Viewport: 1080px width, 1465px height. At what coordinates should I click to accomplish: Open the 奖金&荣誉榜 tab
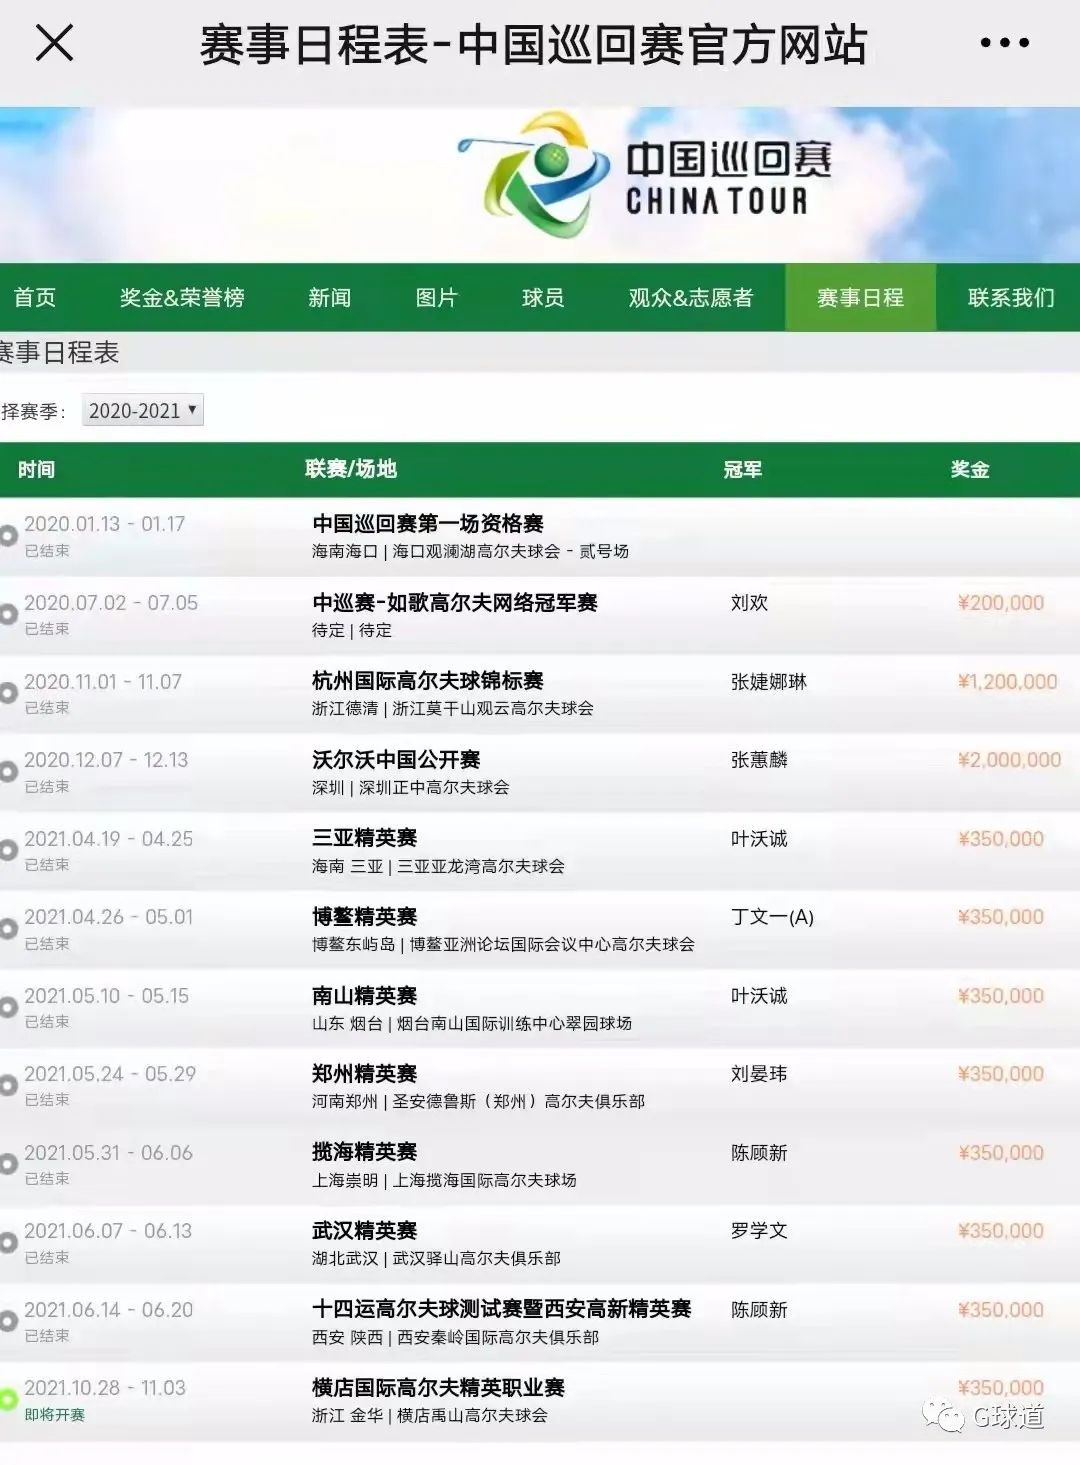[x=182, y=297]
